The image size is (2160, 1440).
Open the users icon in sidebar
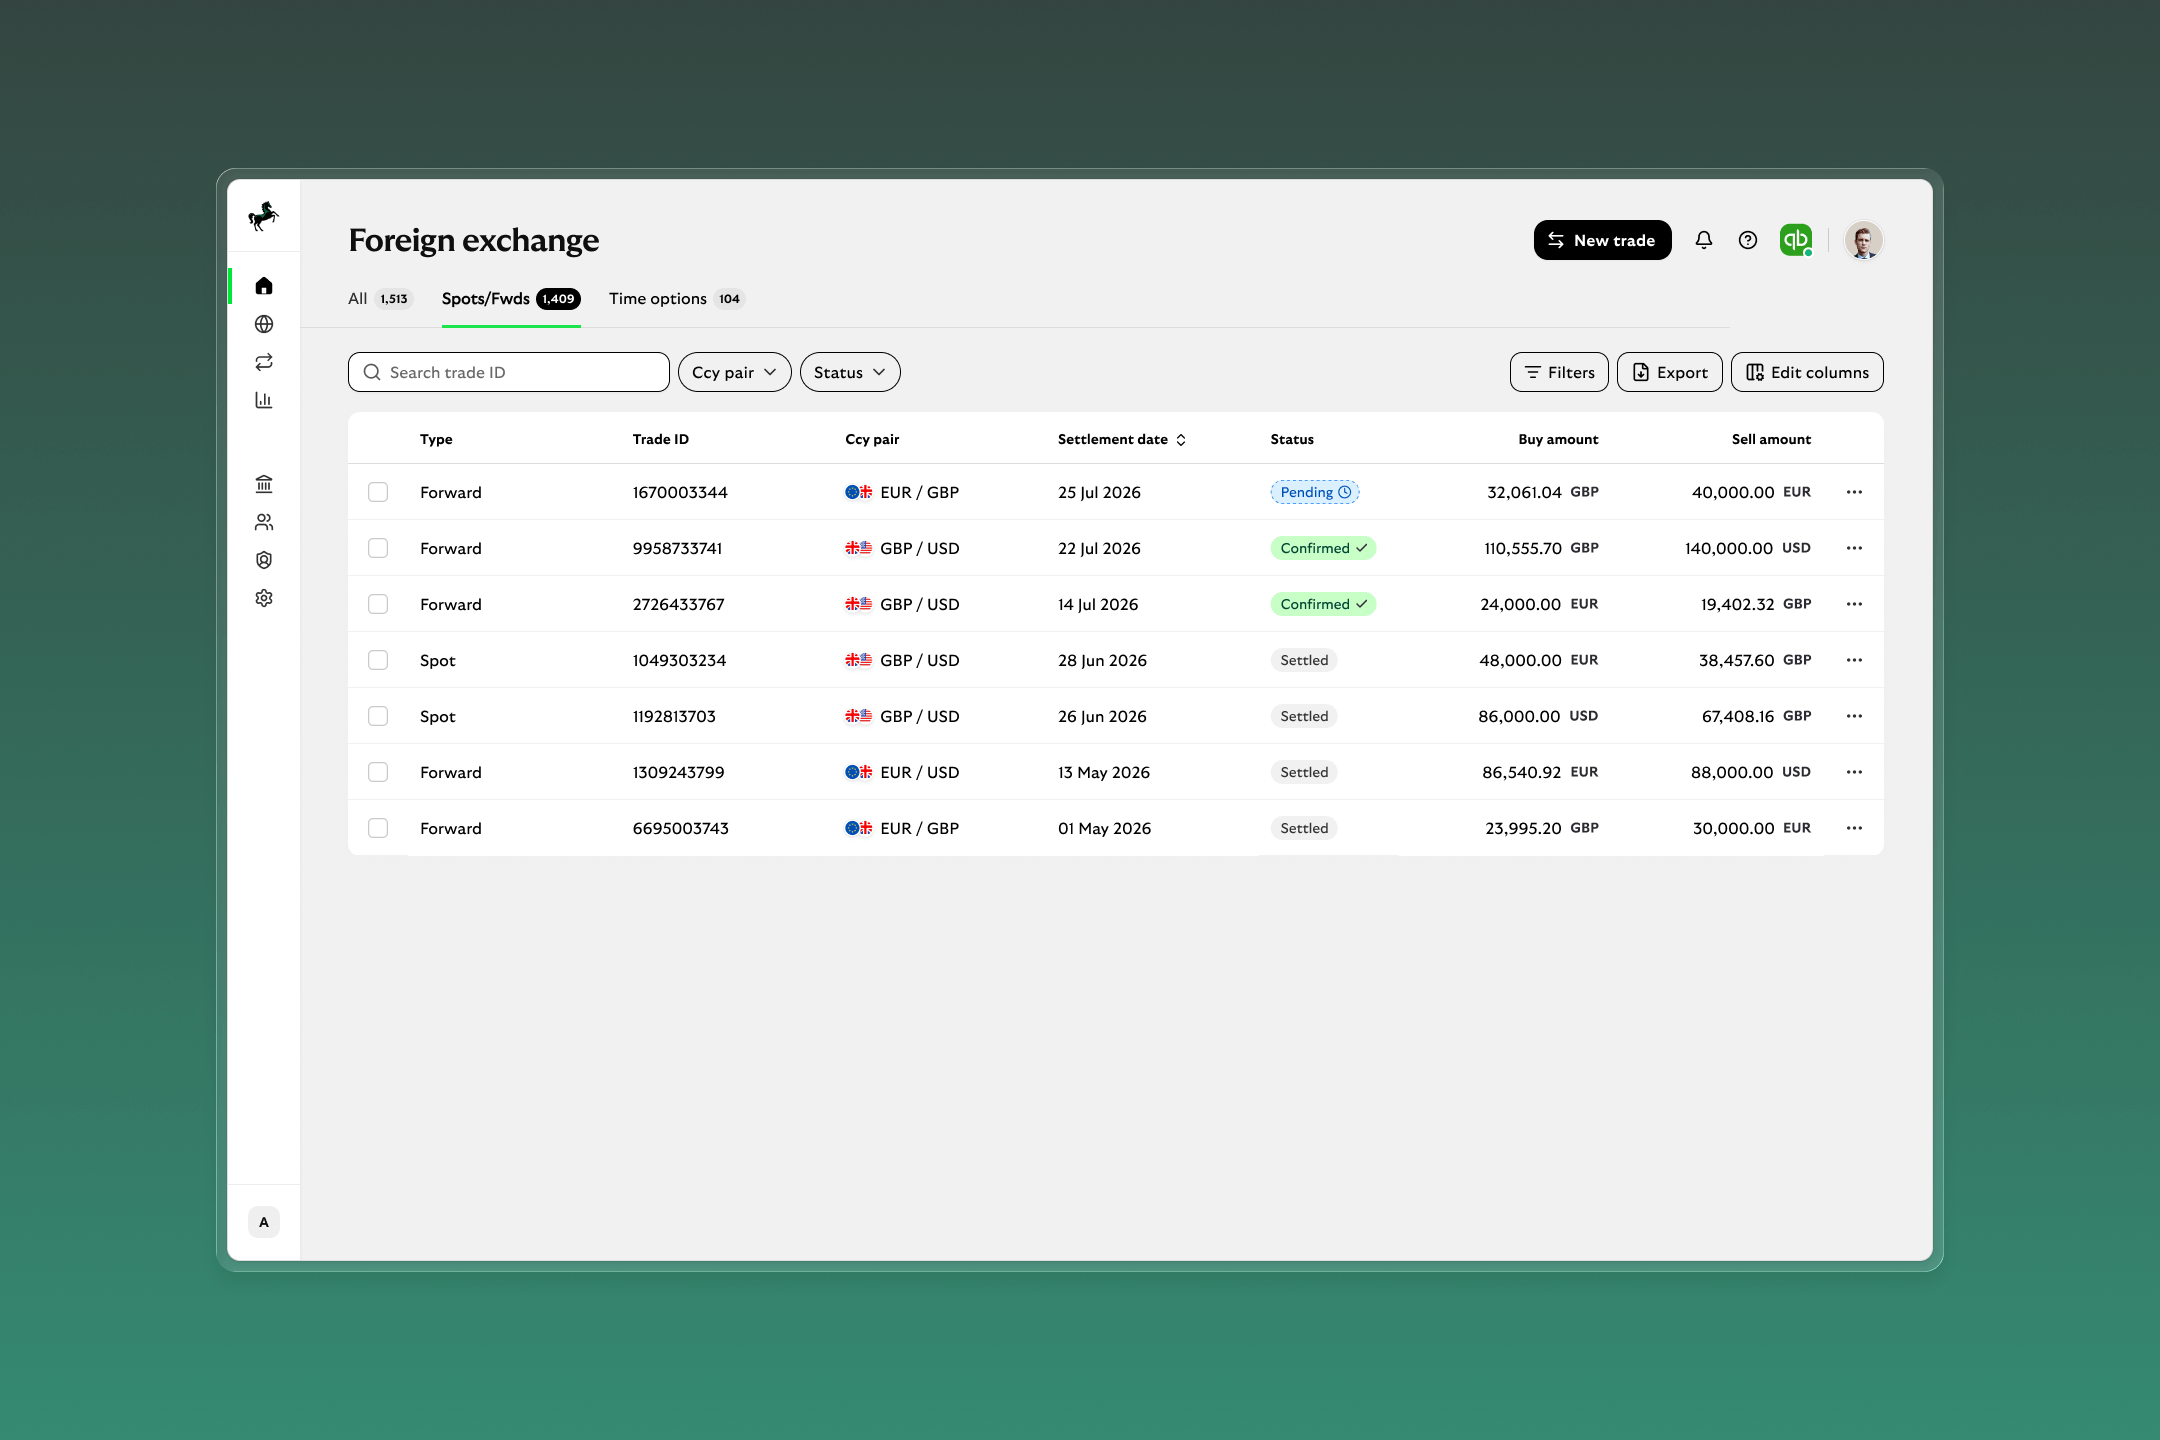[x=264, y=522]
